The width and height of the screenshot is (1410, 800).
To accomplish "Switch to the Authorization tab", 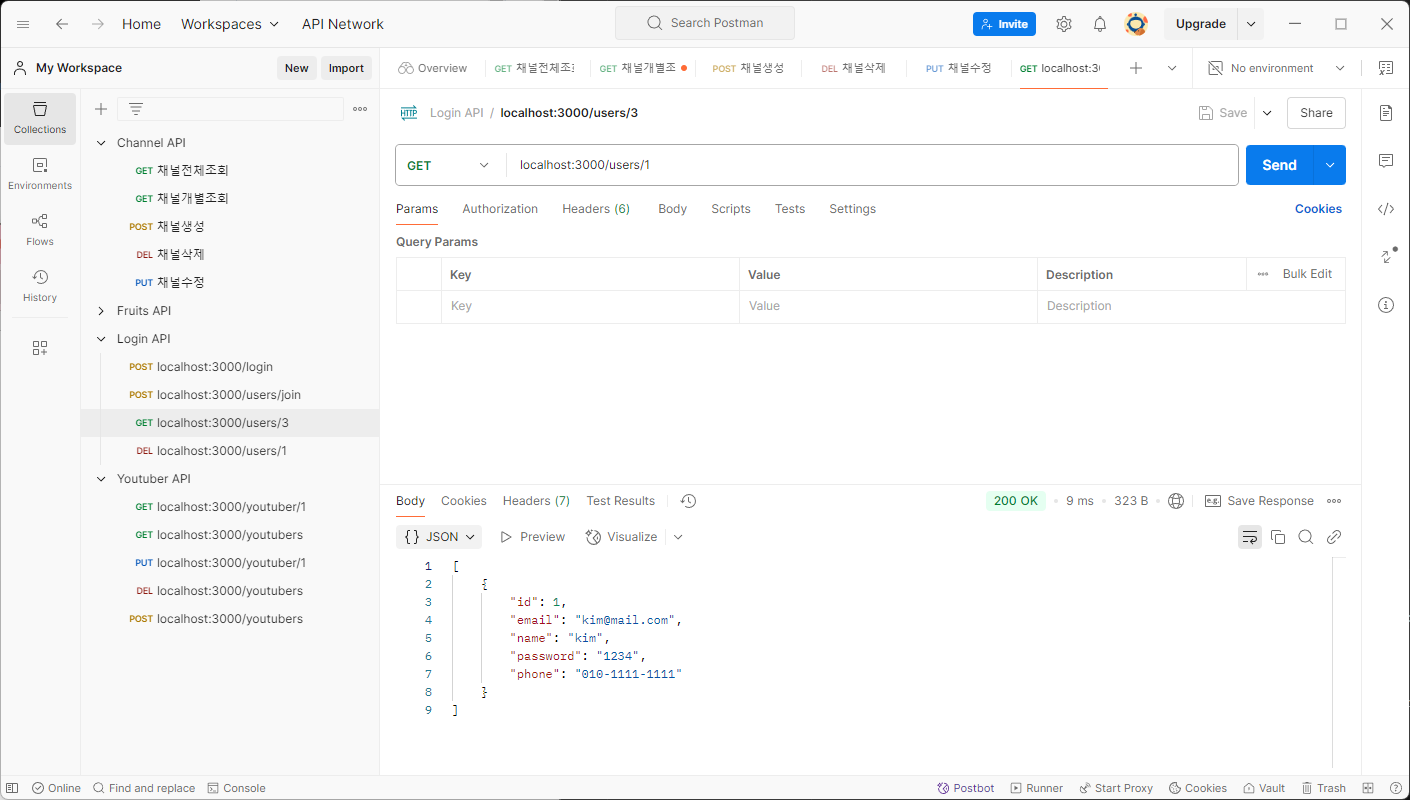I will click(x=500, y=209).
